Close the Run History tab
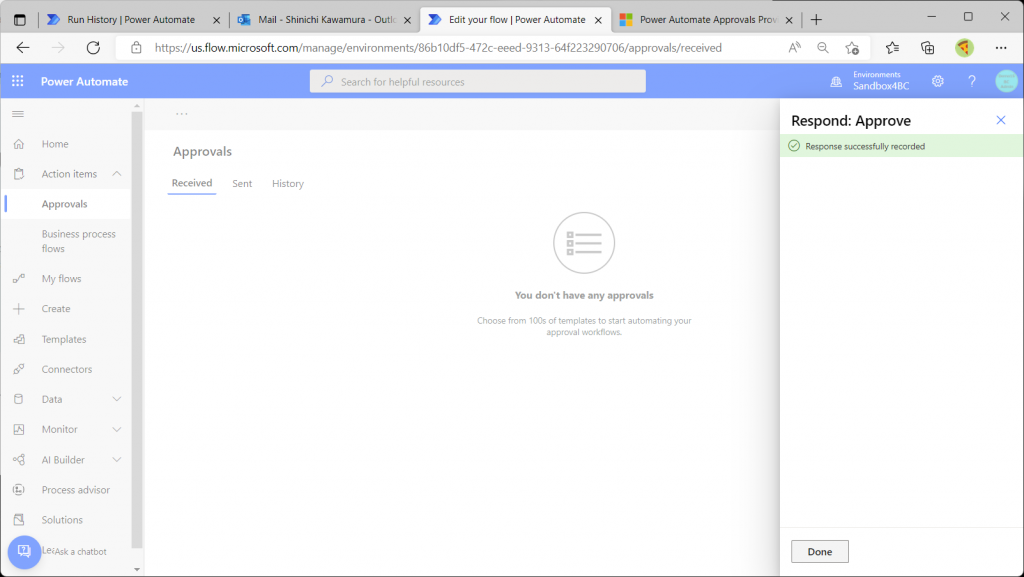 216,20
